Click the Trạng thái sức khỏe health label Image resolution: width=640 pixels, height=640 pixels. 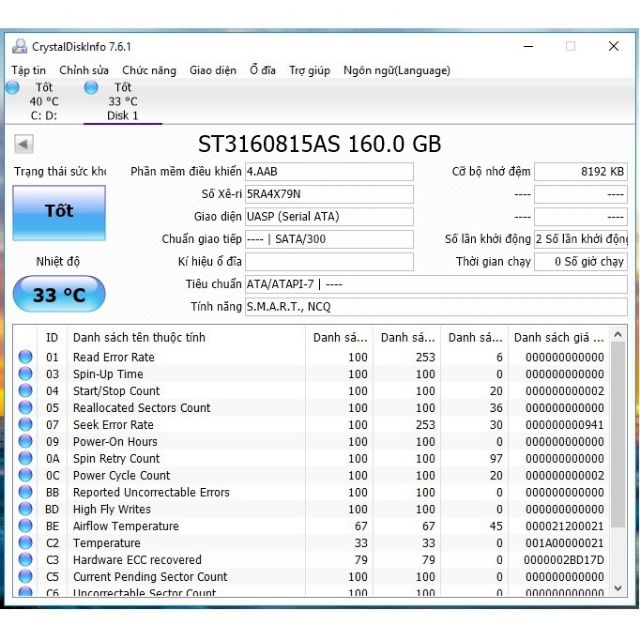click(60, 172)
